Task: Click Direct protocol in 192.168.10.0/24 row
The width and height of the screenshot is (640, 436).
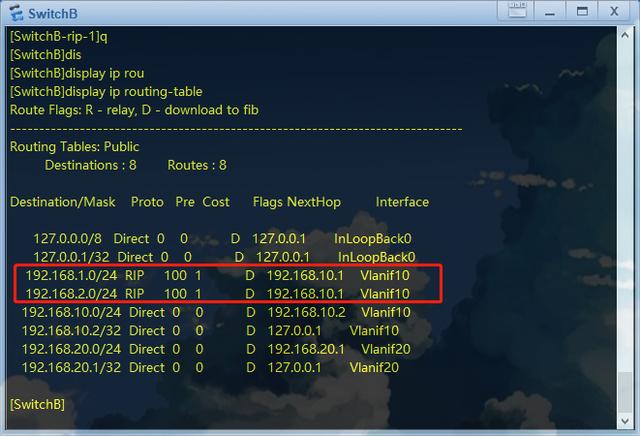Action: [x=147, y=313]
